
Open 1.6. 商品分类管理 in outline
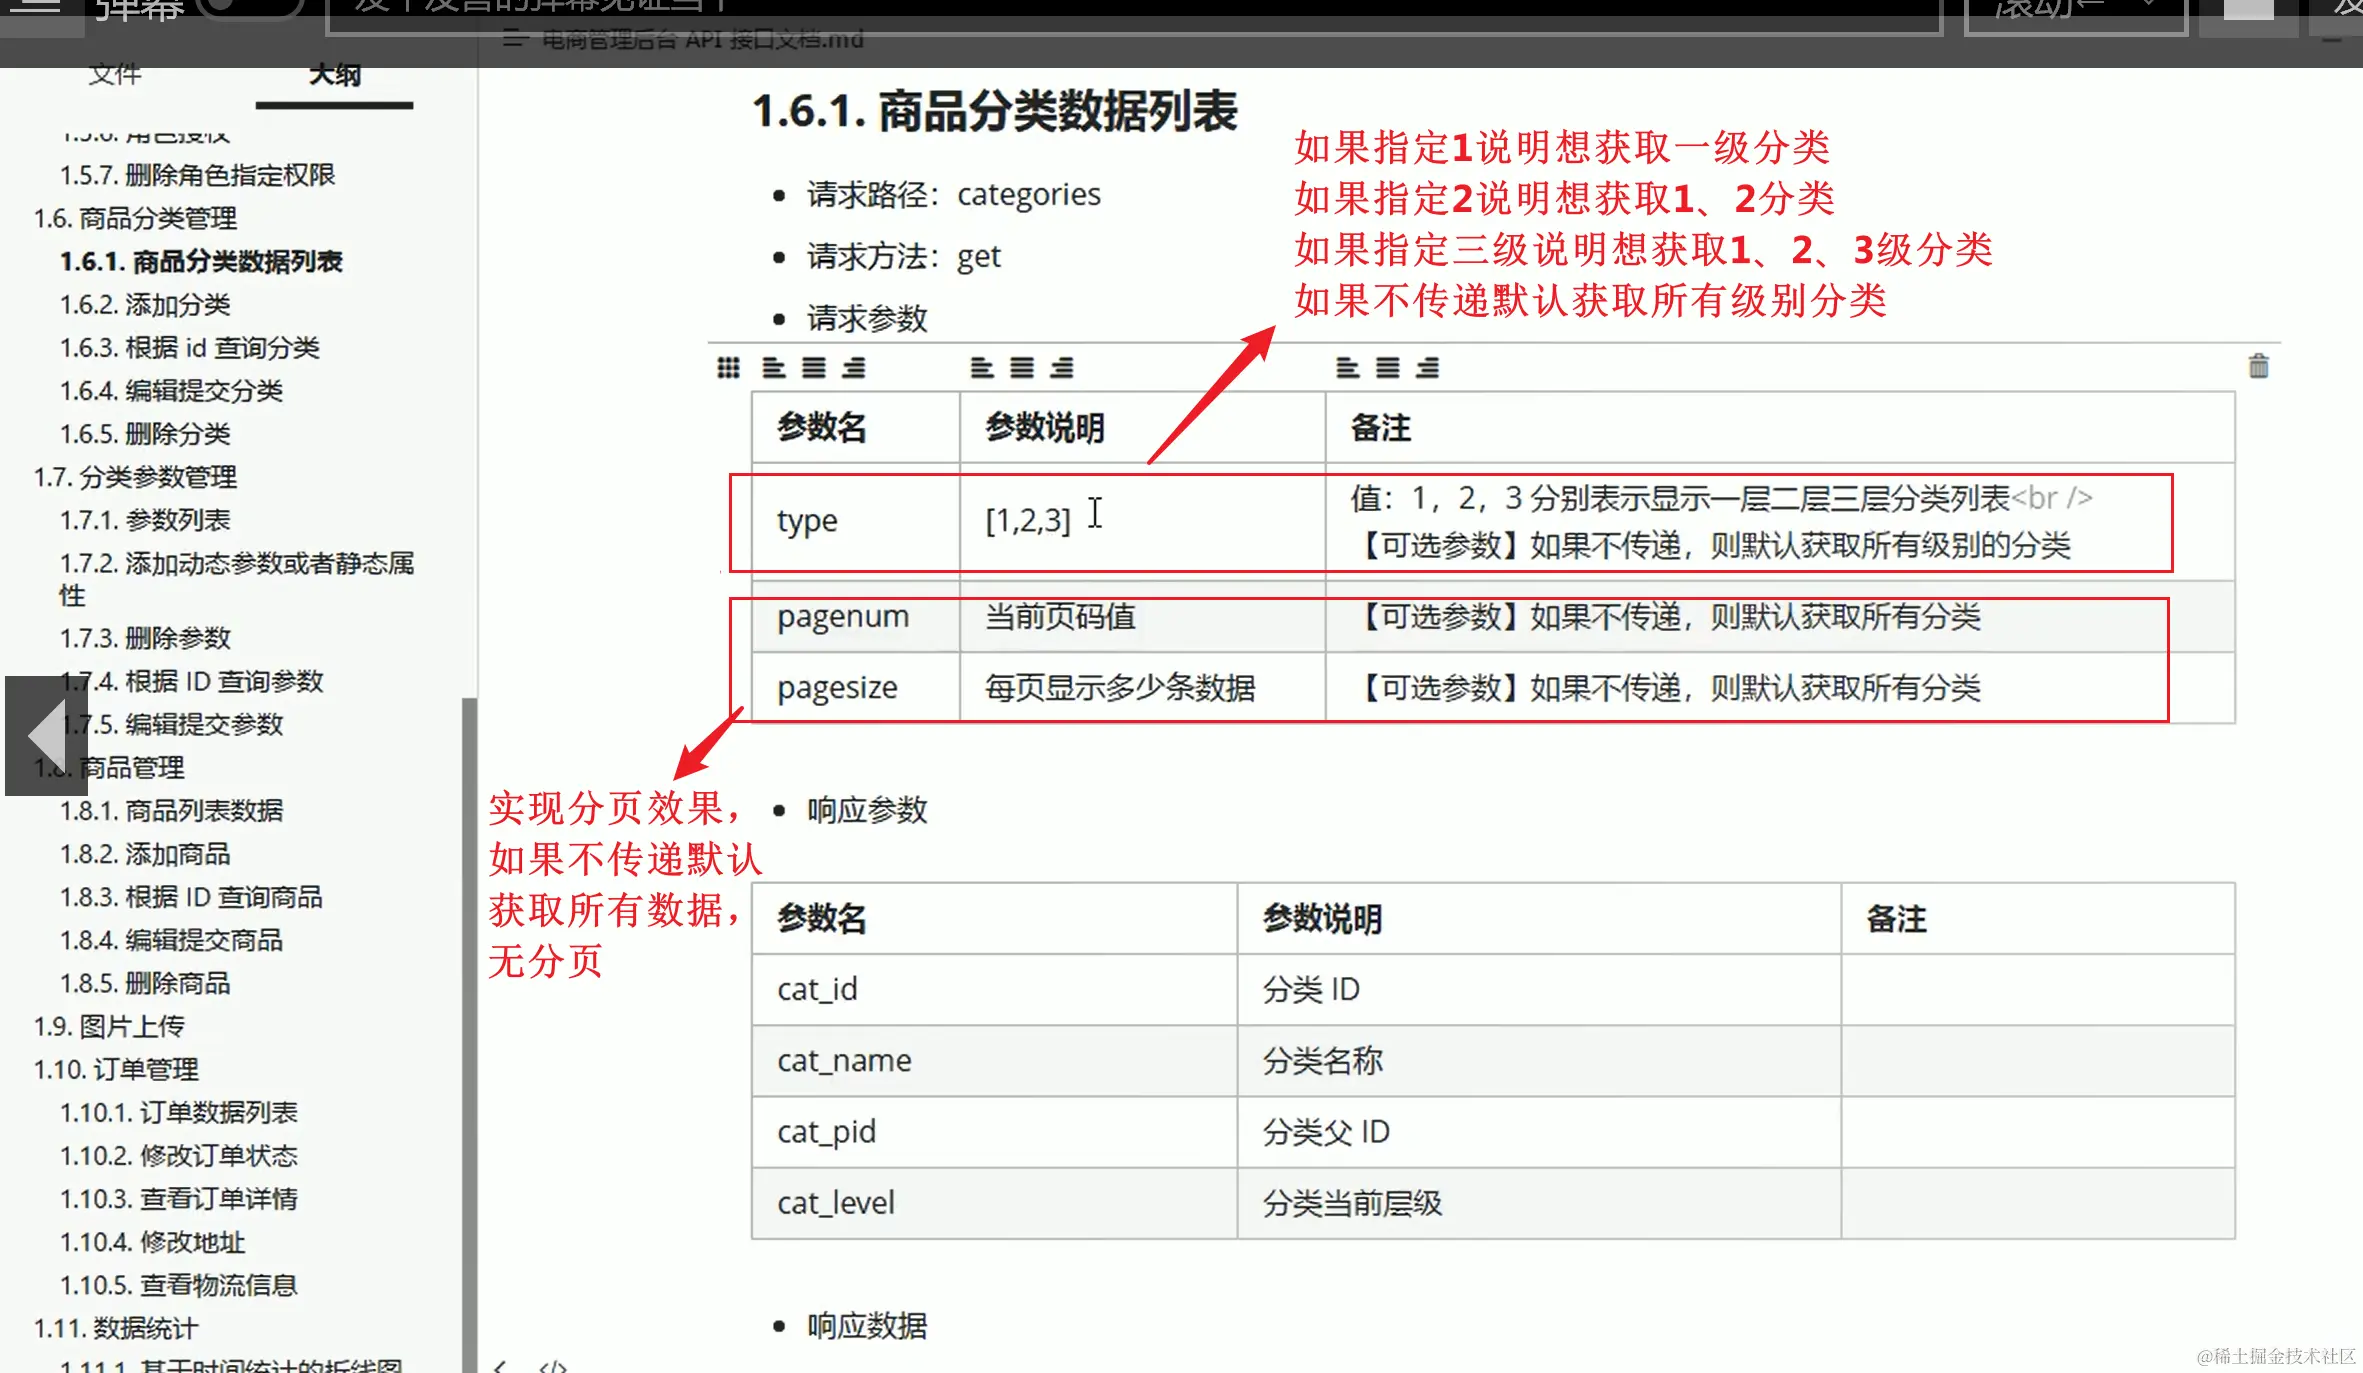point(135,218)
